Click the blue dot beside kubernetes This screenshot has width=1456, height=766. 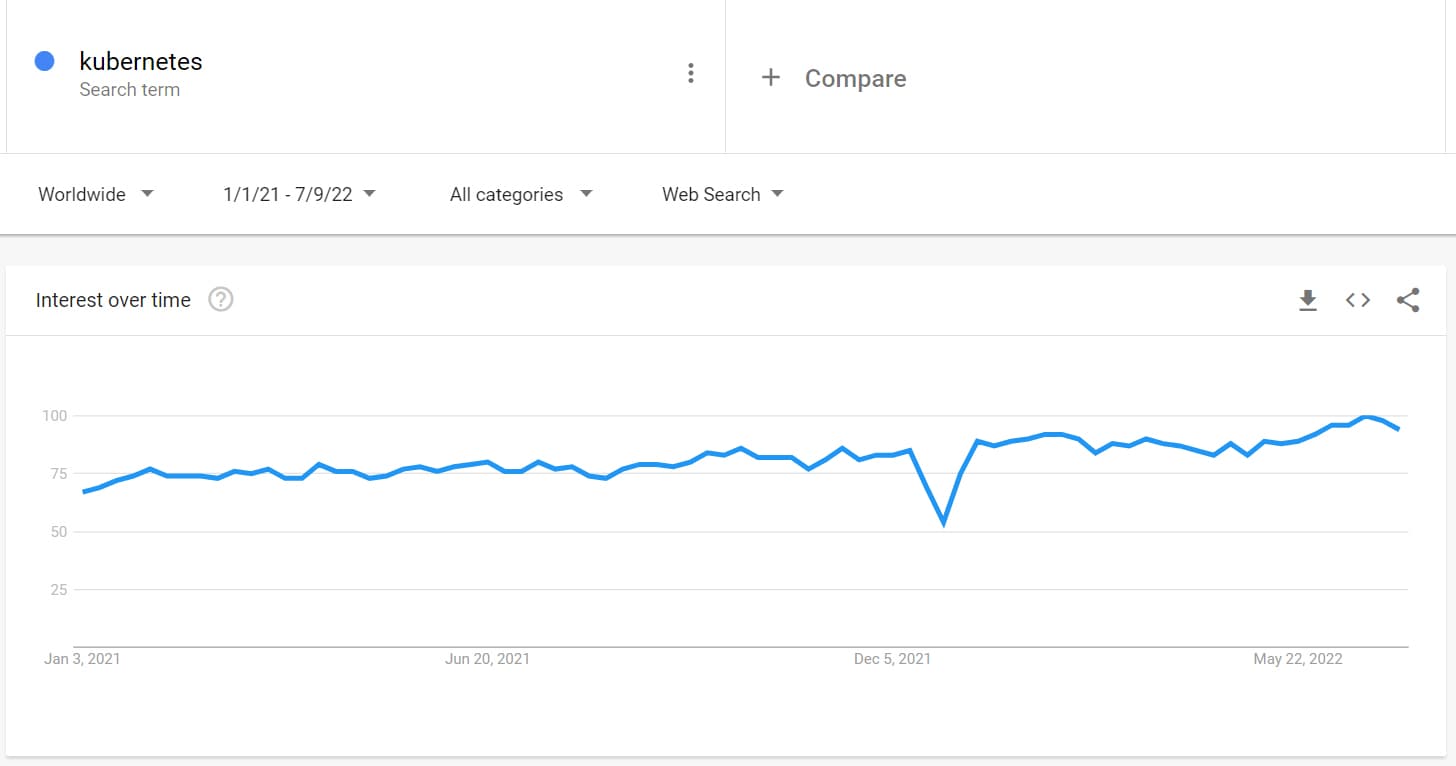pos(44,61)
